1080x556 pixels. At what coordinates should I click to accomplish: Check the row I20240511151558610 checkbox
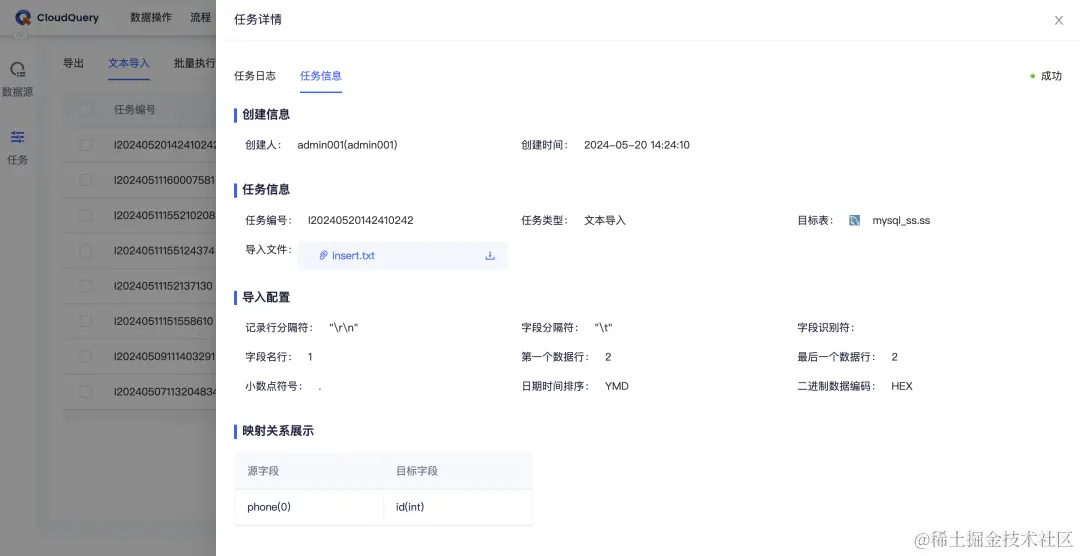[85, 321]
